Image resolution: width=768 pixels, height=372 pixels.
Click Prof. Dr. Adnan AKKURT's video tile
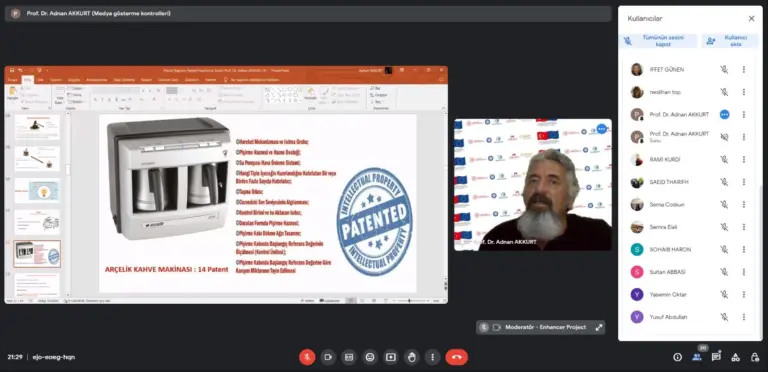click(x=532, y=185)
